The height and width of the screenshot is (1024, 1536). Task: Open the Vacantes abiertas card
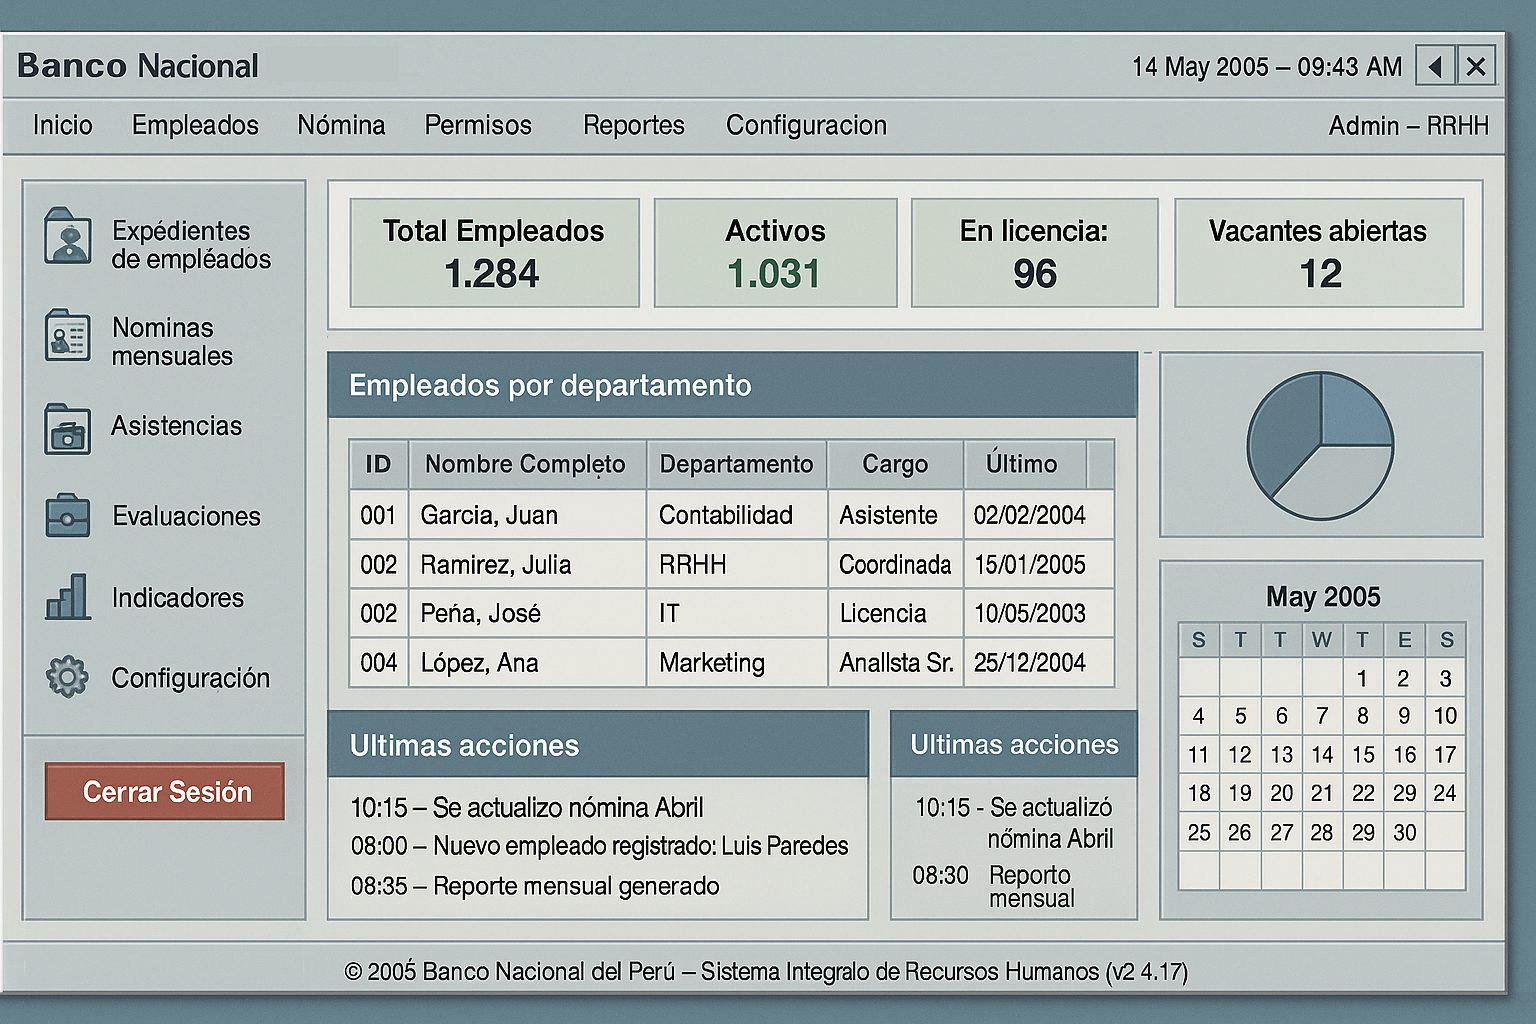coord(1318,253)
